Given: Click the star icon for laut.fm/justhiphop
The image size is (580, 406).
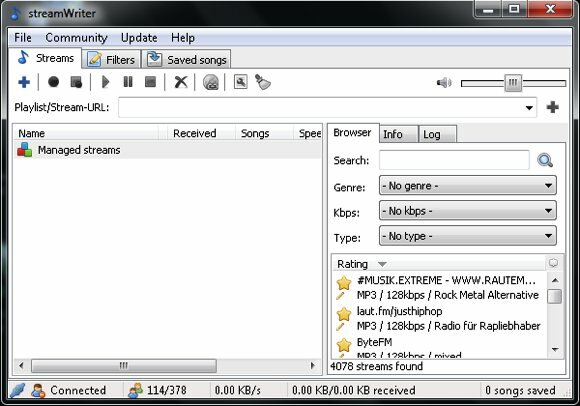Looking at the screenshot, I should (x=344, y=314).
